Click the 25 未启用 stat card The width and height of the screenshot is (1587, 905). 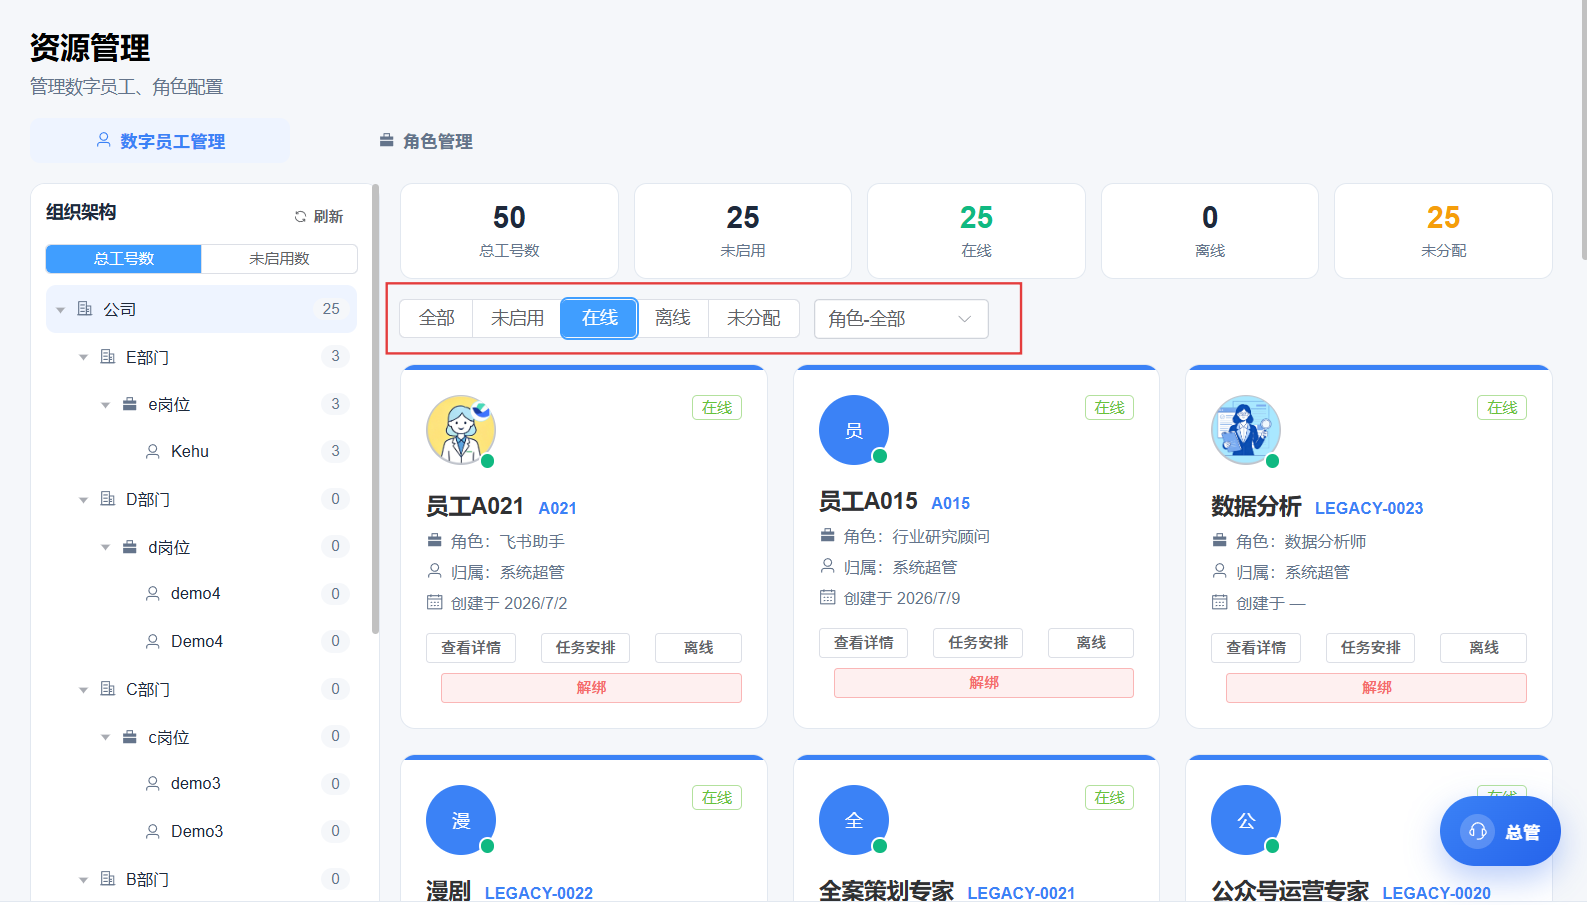pos(743,231)
